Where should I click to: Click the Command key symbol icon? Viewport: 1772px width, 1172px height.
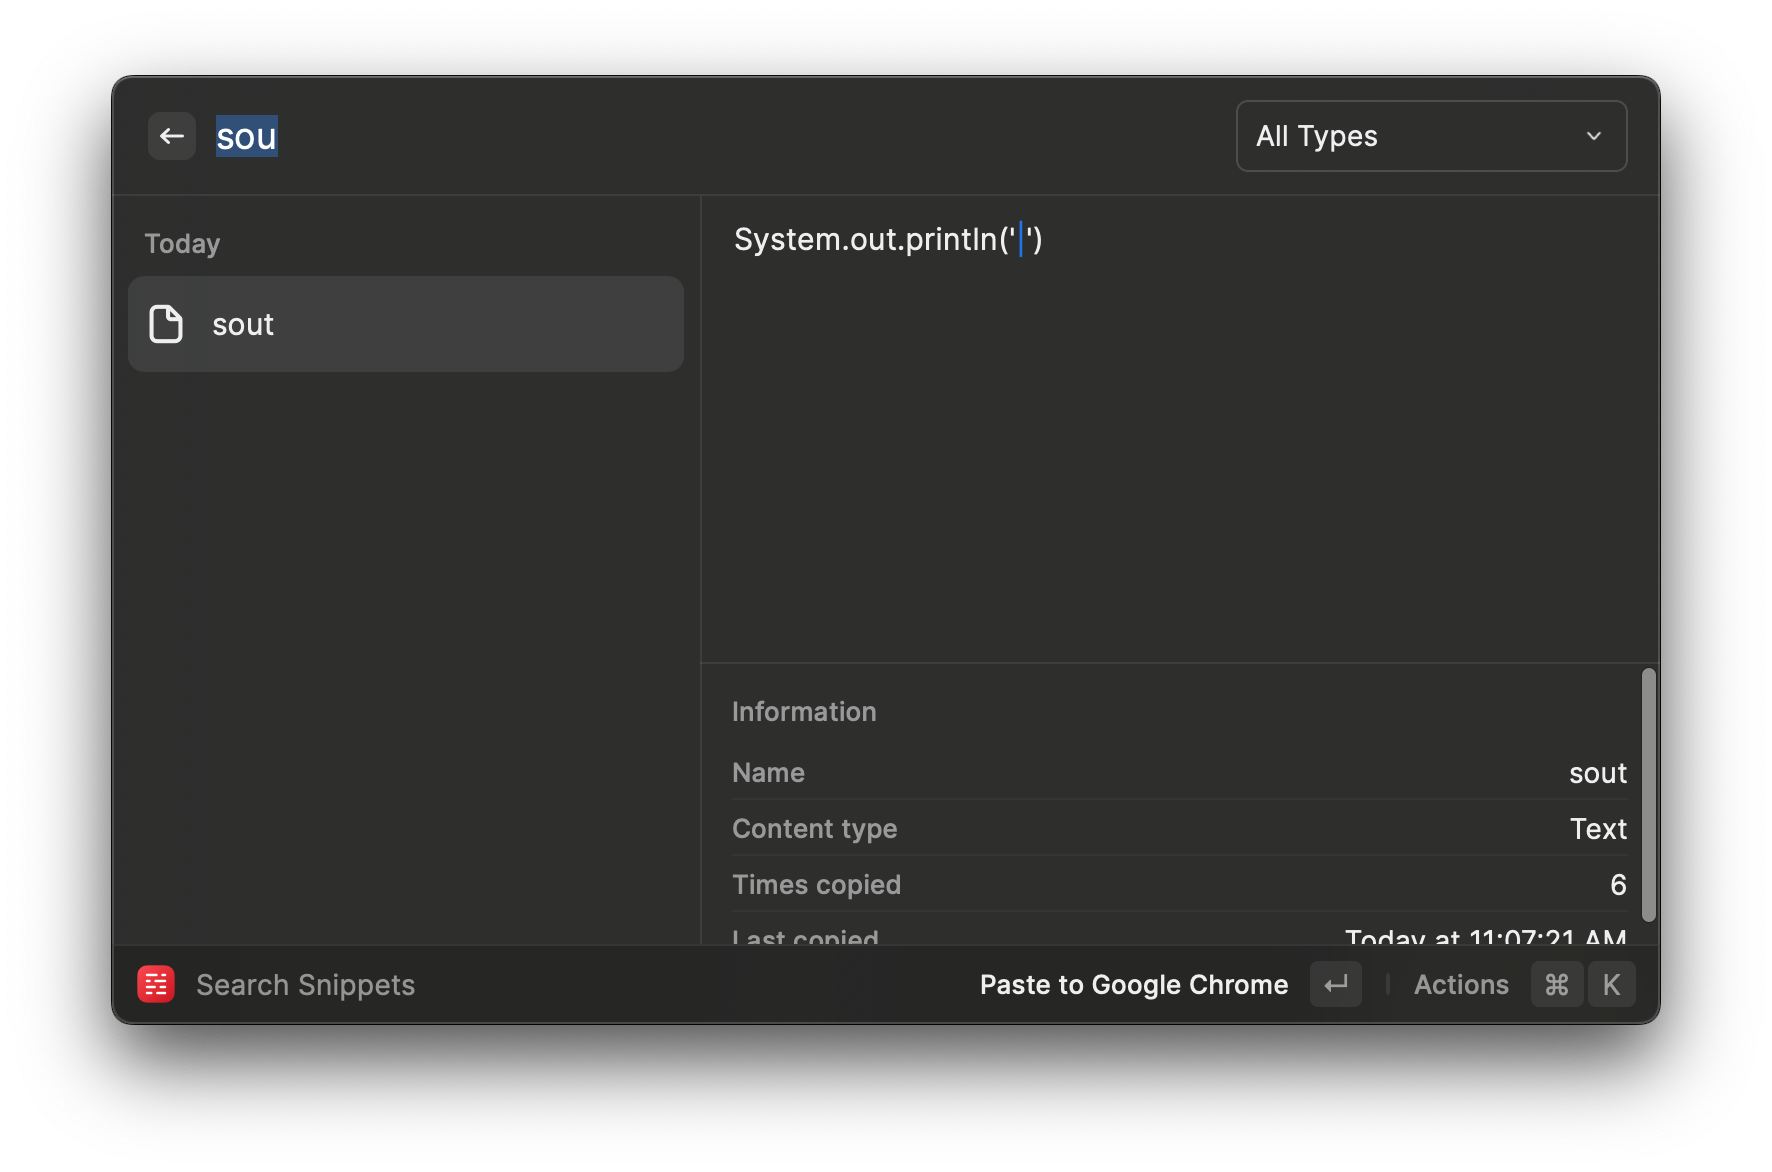click(x=1556, y=984)
